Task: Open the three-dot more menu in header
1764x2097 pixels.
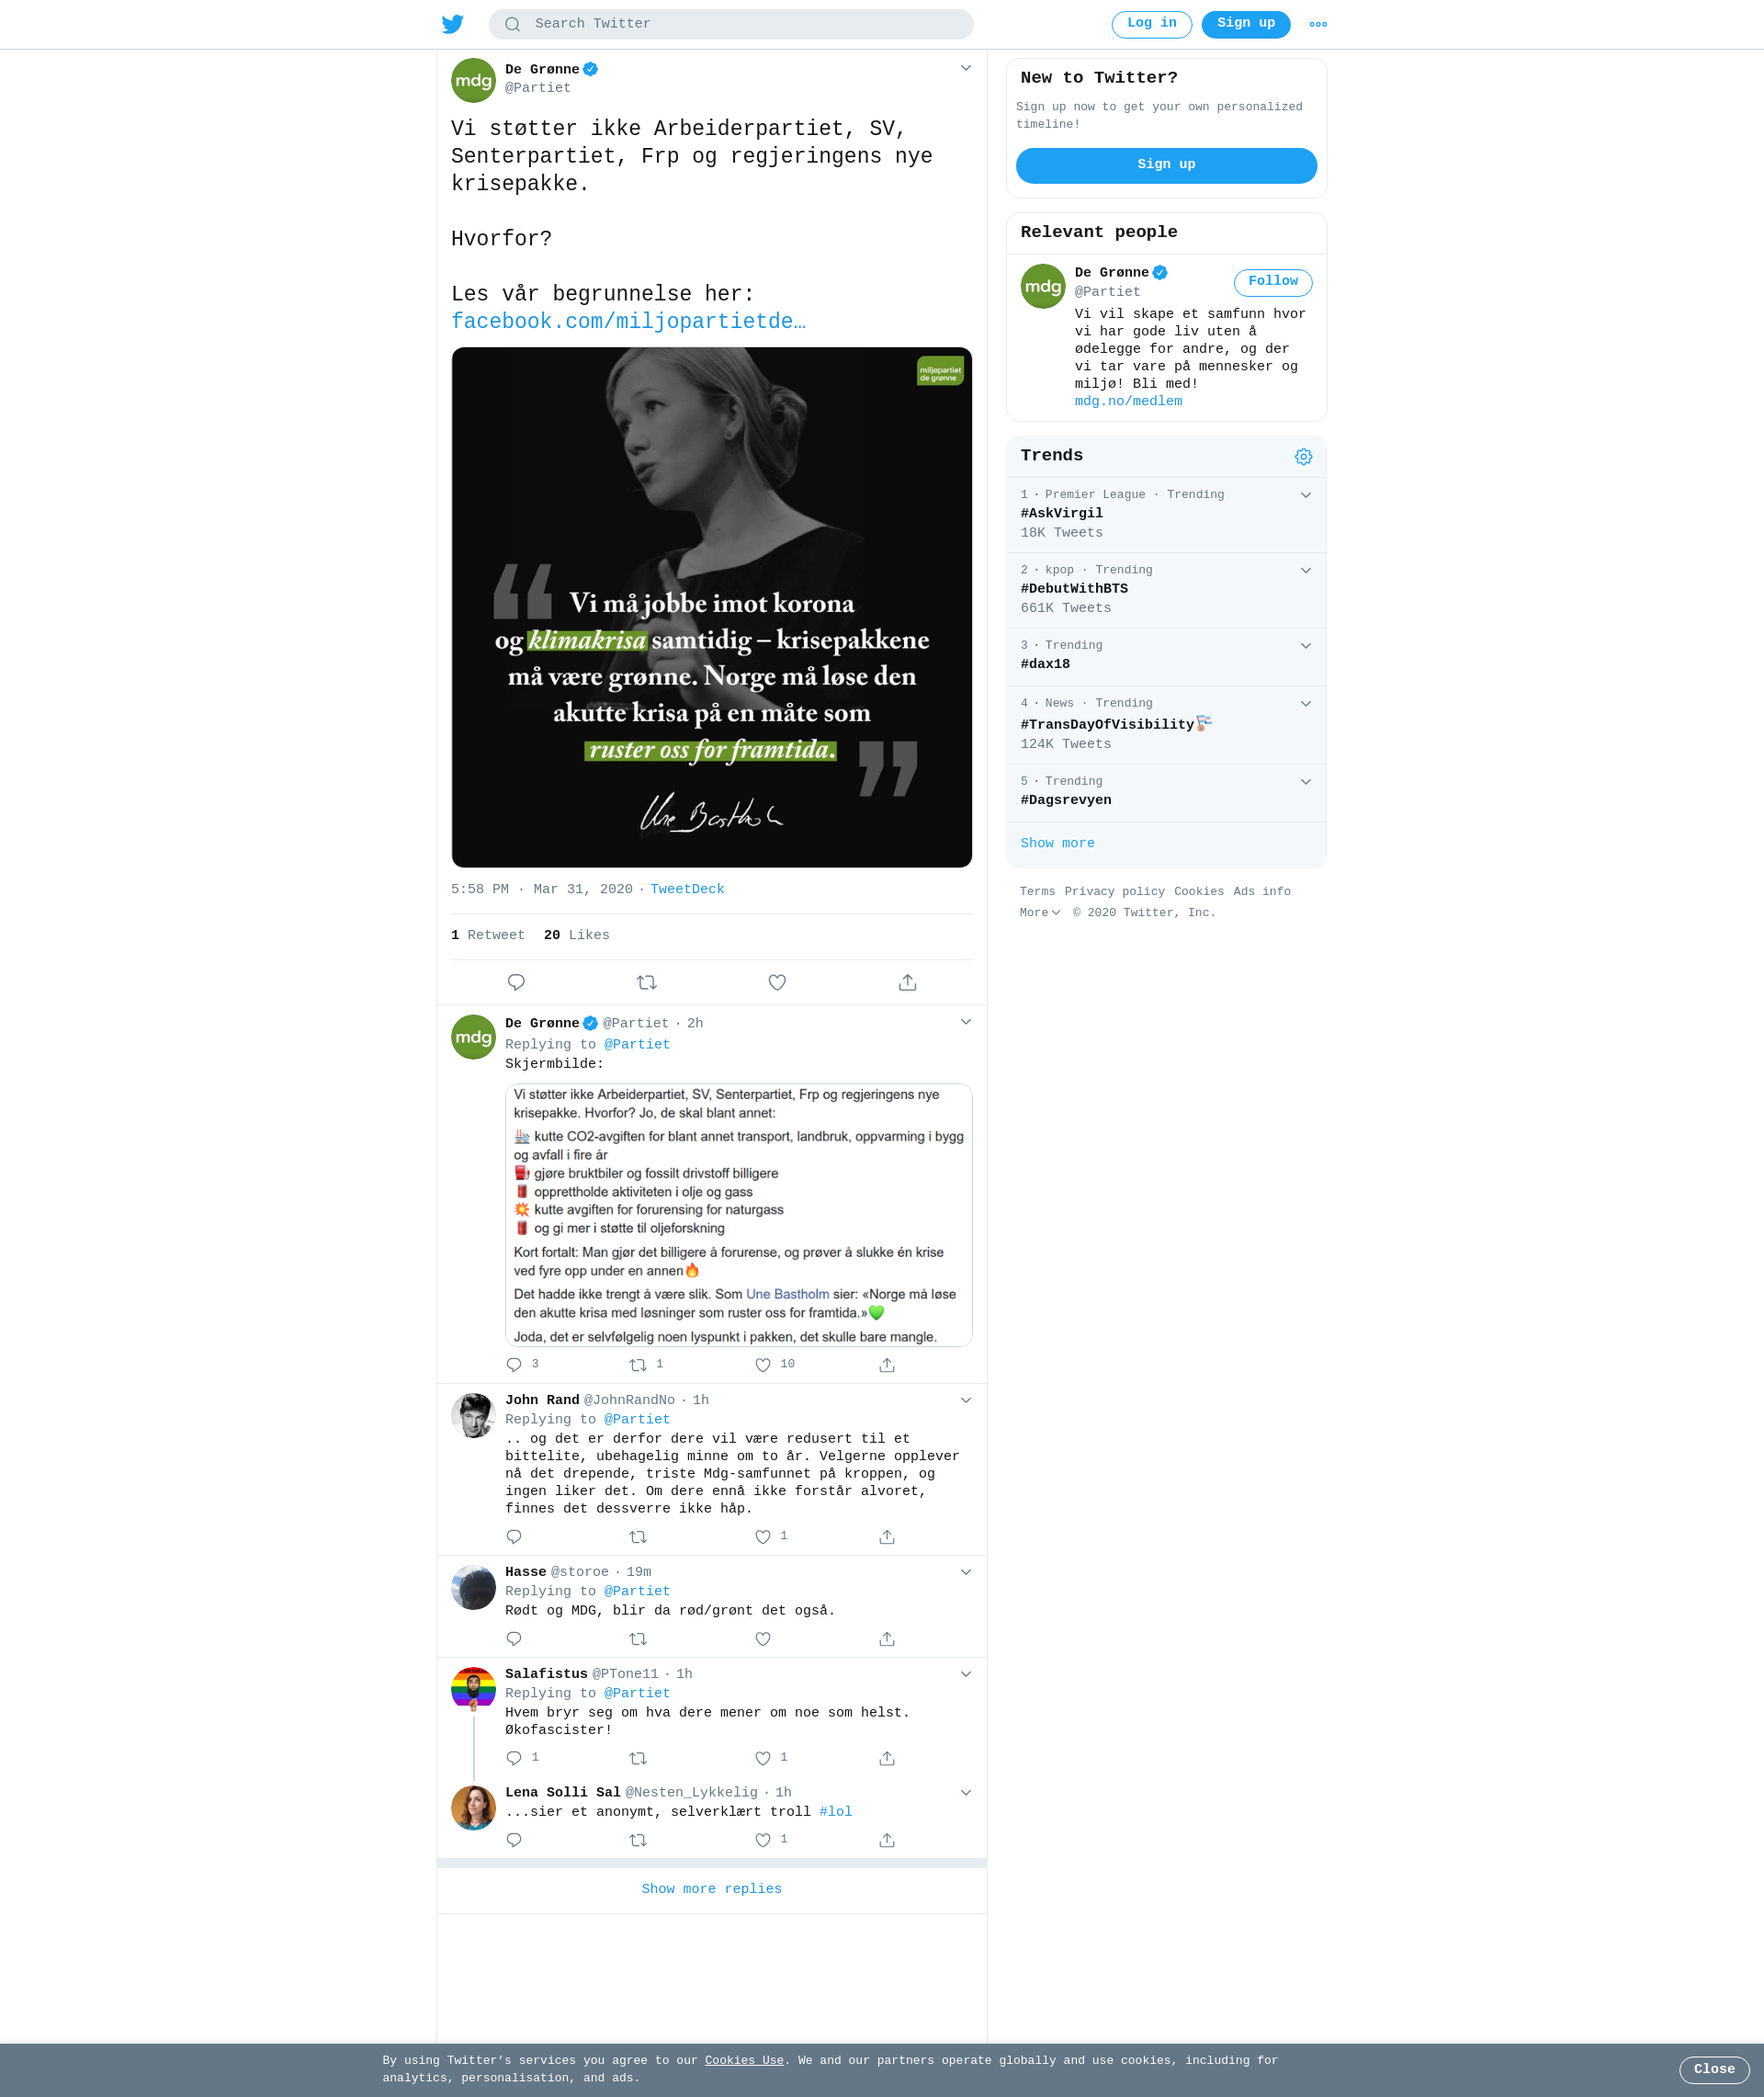Action: tap(1318, 24)
